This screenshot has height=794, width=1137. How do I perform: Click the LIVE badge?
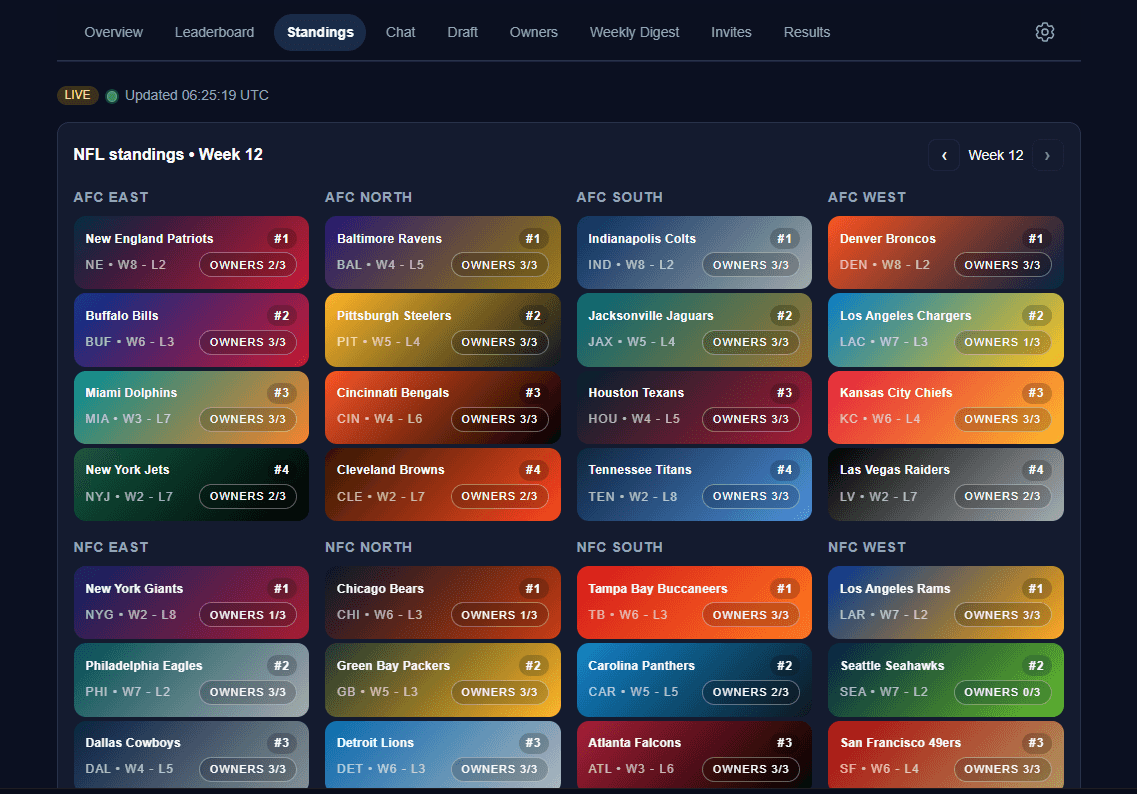click(x=77, y=95)
